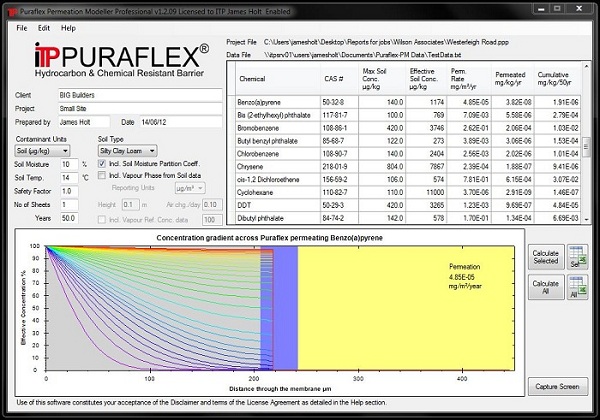Toggle Incl. Soil Moisture Partition Coeff. checkbox

coord(103,163)
